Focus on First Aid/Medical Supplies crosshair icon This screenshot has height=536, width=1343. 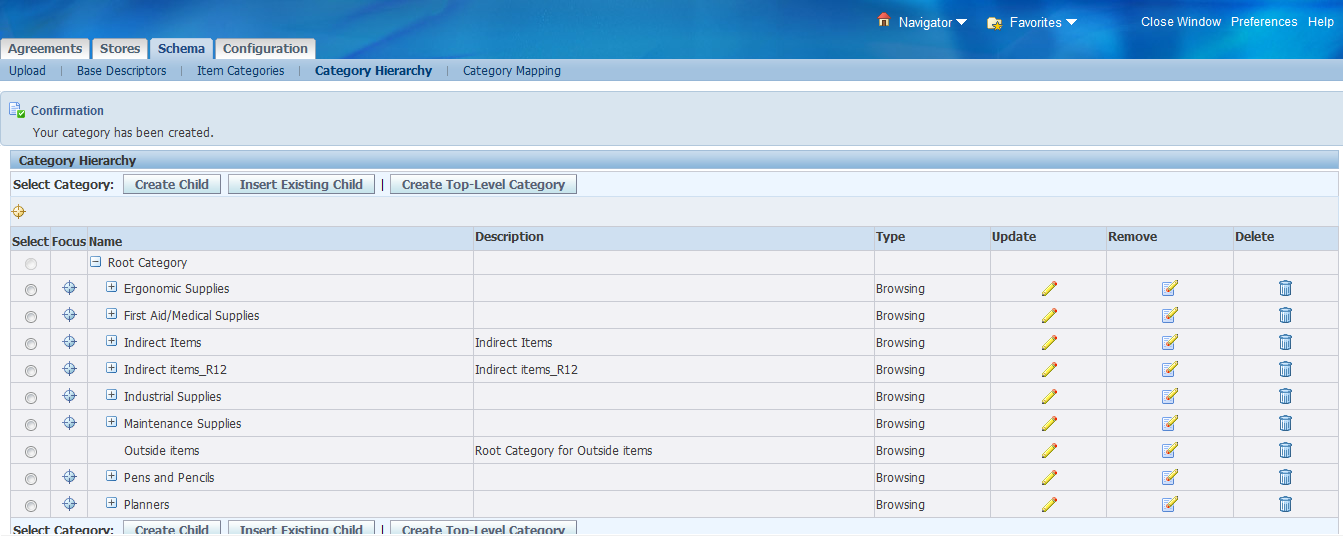pos(69,315)
